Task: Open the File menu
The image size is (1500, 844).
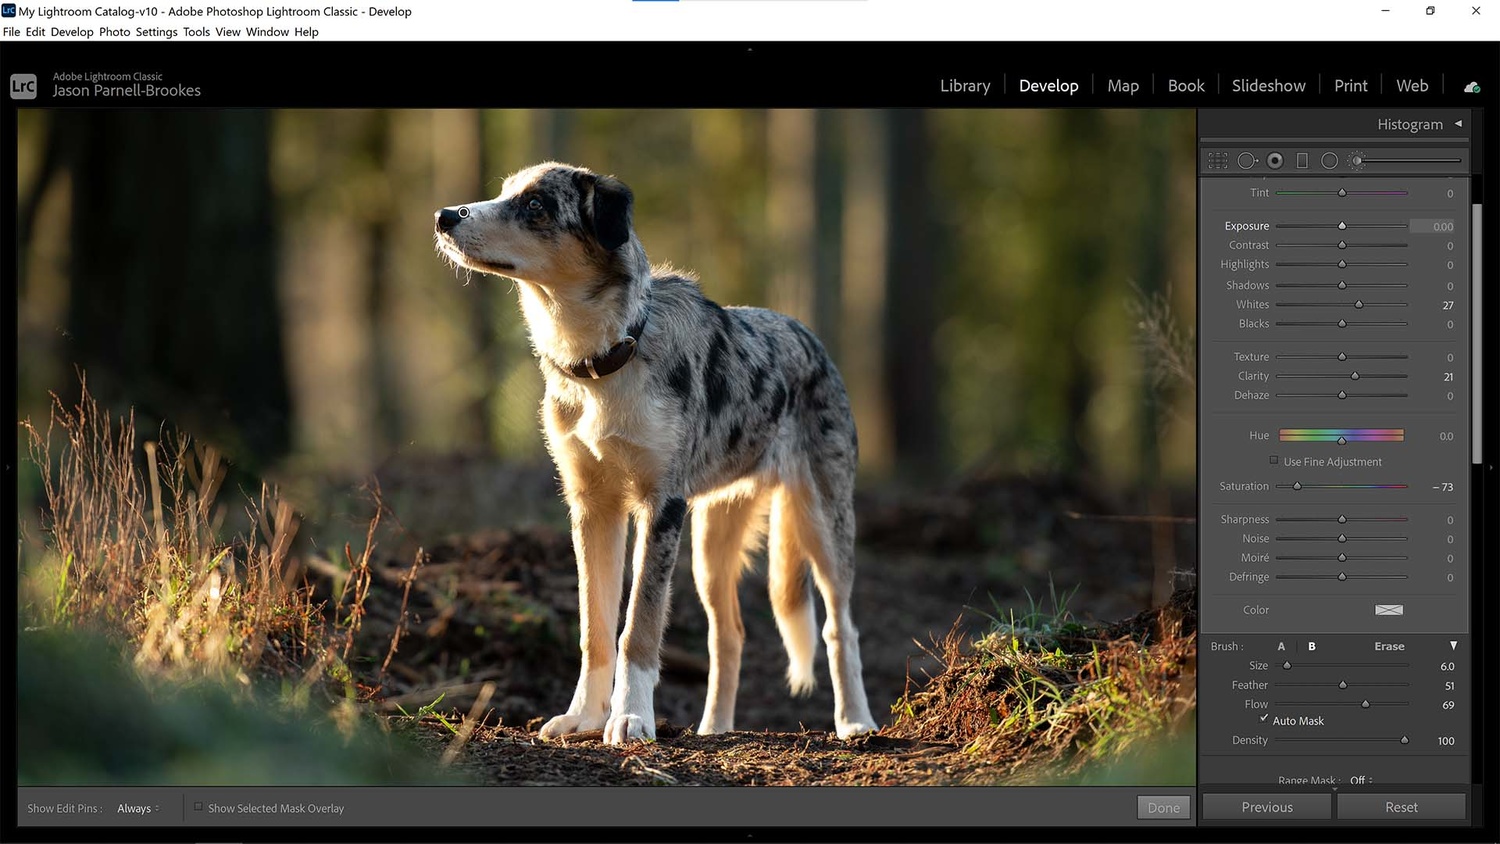Action: [11, 32]
